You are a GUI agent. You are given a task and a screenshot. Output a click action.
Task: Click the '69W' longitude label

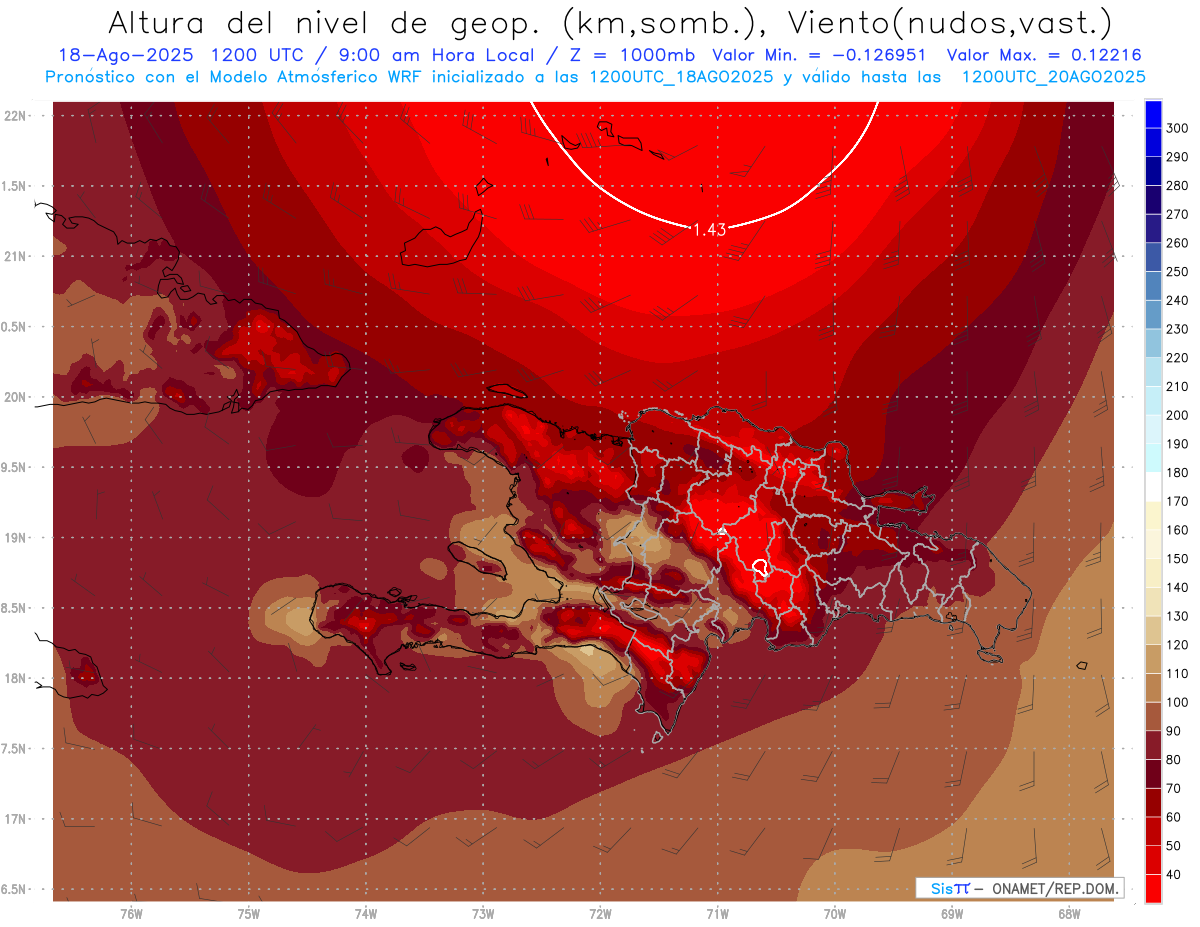(x=952, y=914)
